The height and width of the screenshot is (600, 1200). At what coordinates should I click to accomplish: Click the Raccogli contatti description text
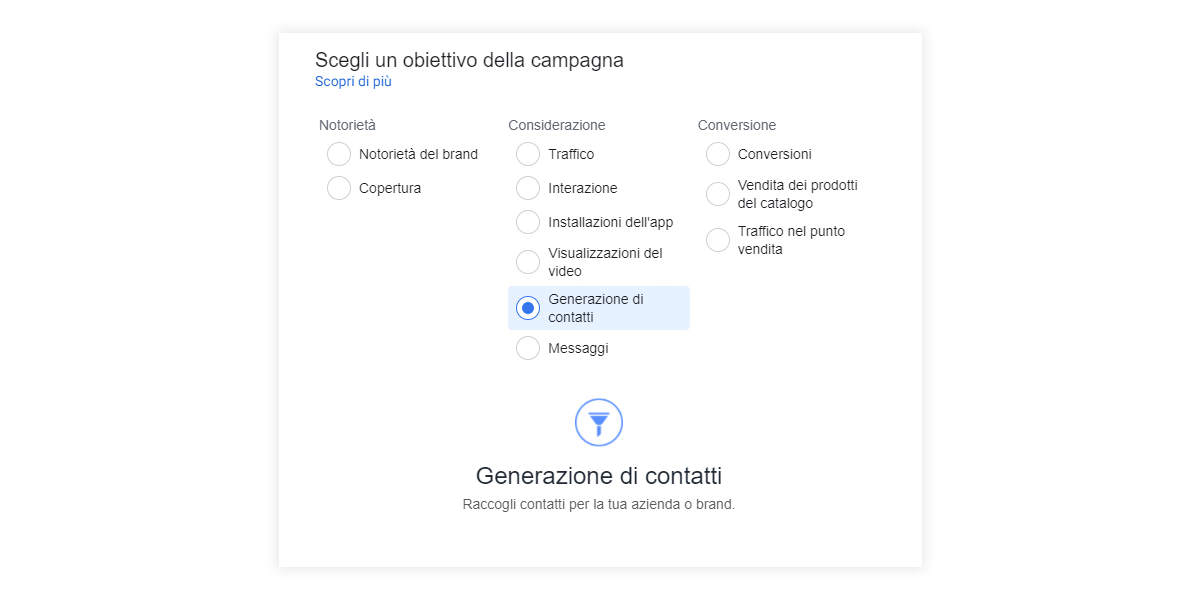pos(599,504)
